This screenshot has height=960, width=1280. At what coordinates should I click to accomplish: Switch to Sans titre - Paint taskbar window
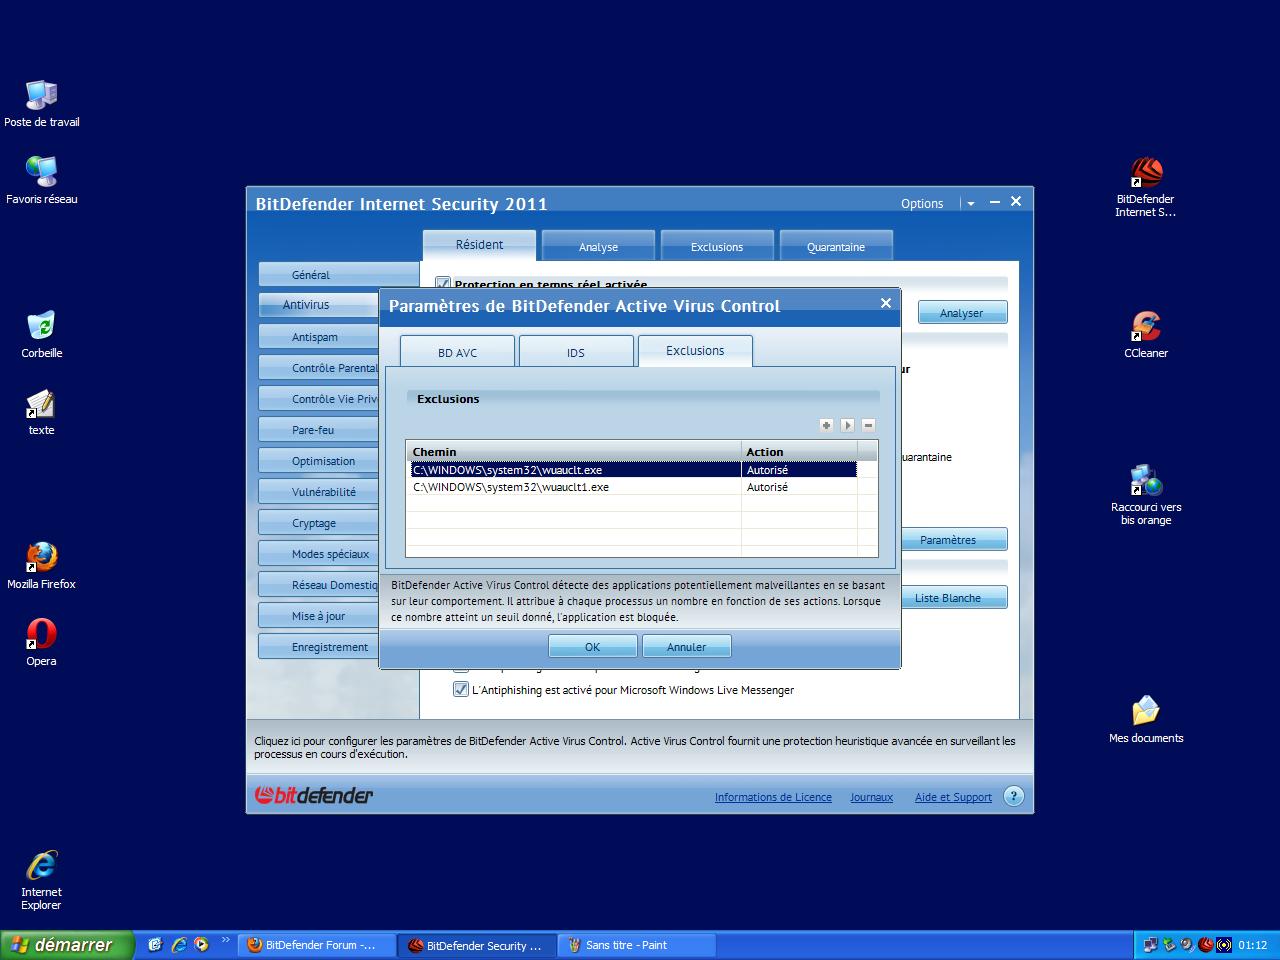click(636, 945)
